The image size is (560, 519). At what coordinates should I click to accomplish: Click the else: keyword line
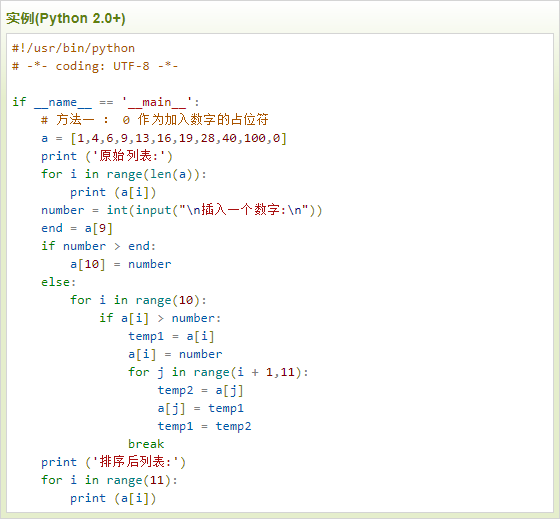(x=59, y=282)
